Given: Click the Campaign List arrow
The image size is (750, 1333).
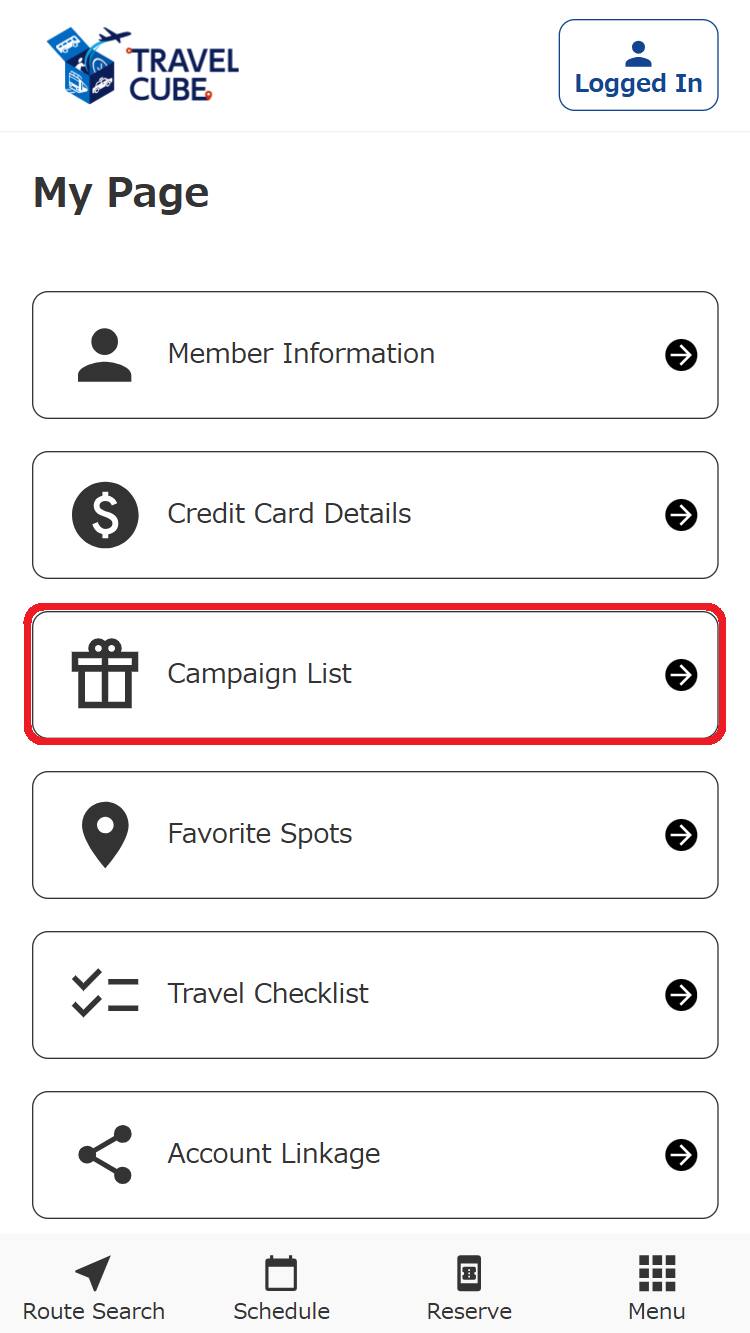Looking at the screenshot, I should coord(681,675).
